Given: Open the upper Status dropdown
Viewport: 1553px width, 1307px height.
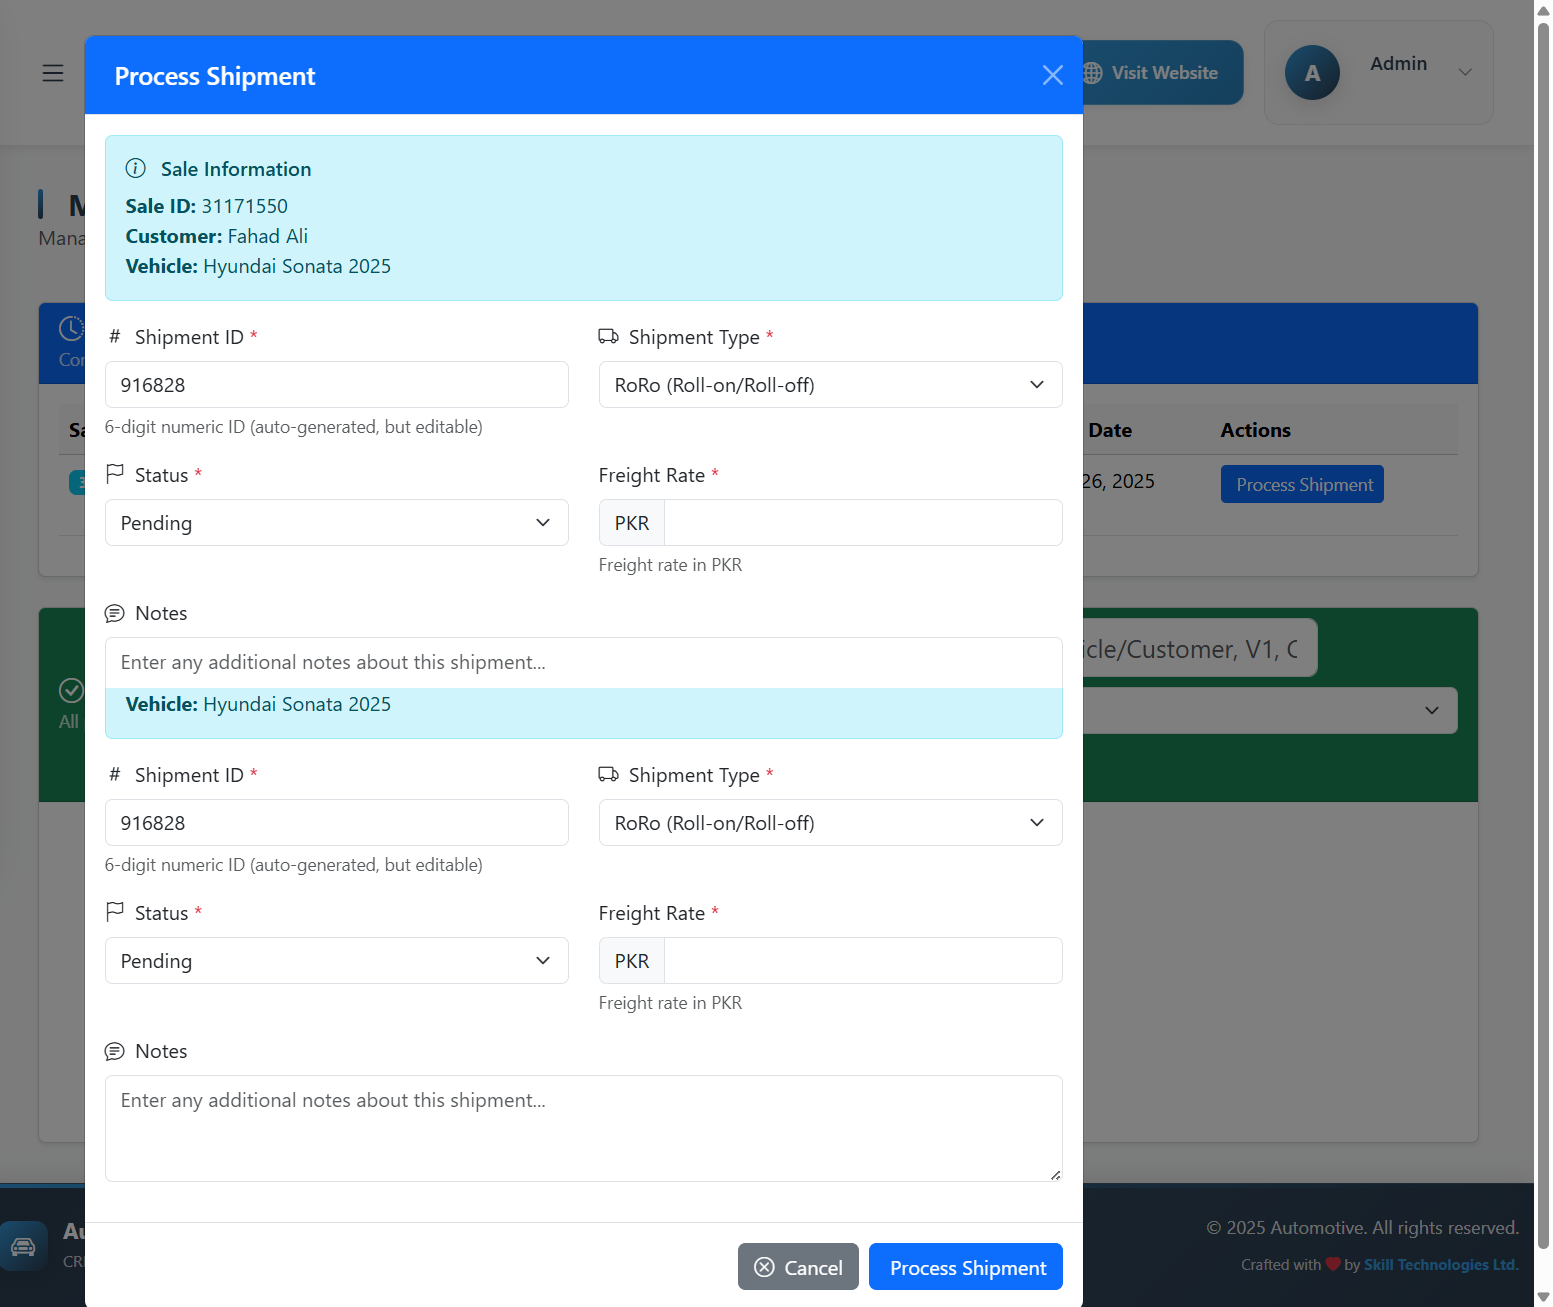Looking at the screenshot, I should click(x=336, y=523).
